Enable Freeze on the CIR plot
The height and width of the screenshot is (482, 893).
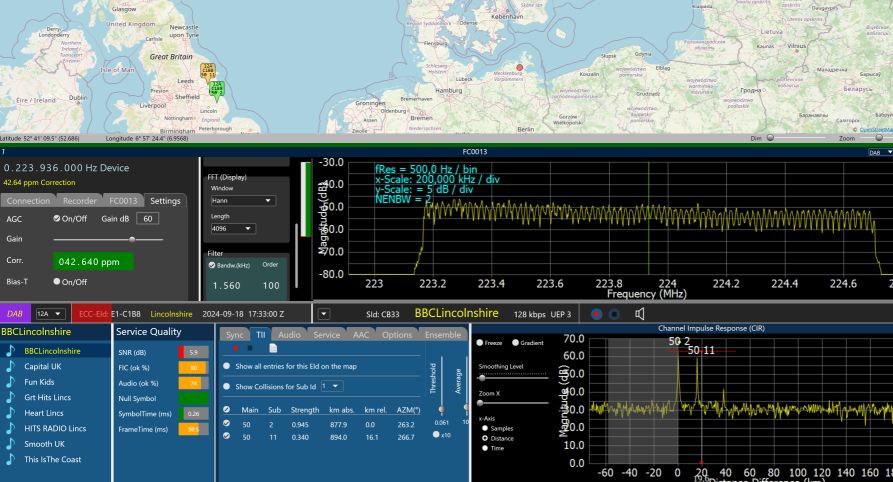click(481, 343)
